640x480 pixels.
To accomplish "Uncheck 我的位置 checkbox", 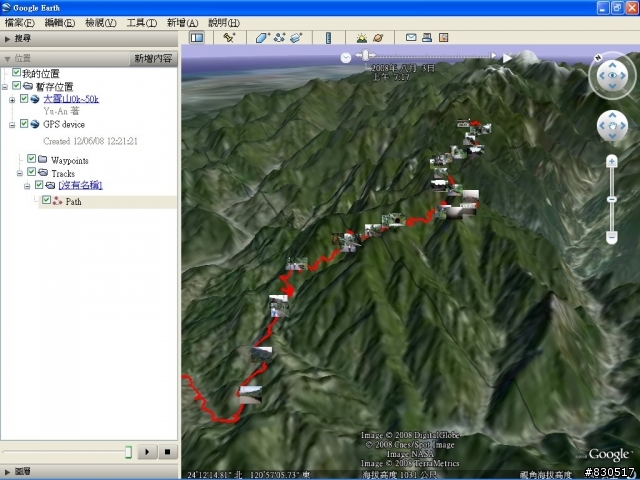I will [x=16, y=73].
